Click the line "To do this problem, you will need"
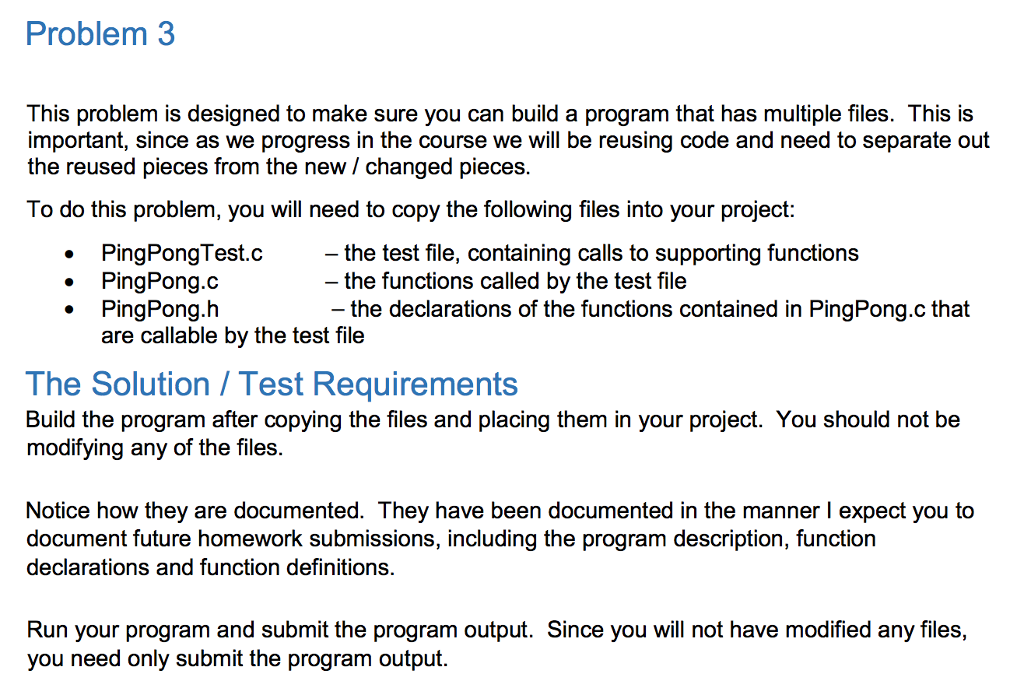 coord(410,211)
